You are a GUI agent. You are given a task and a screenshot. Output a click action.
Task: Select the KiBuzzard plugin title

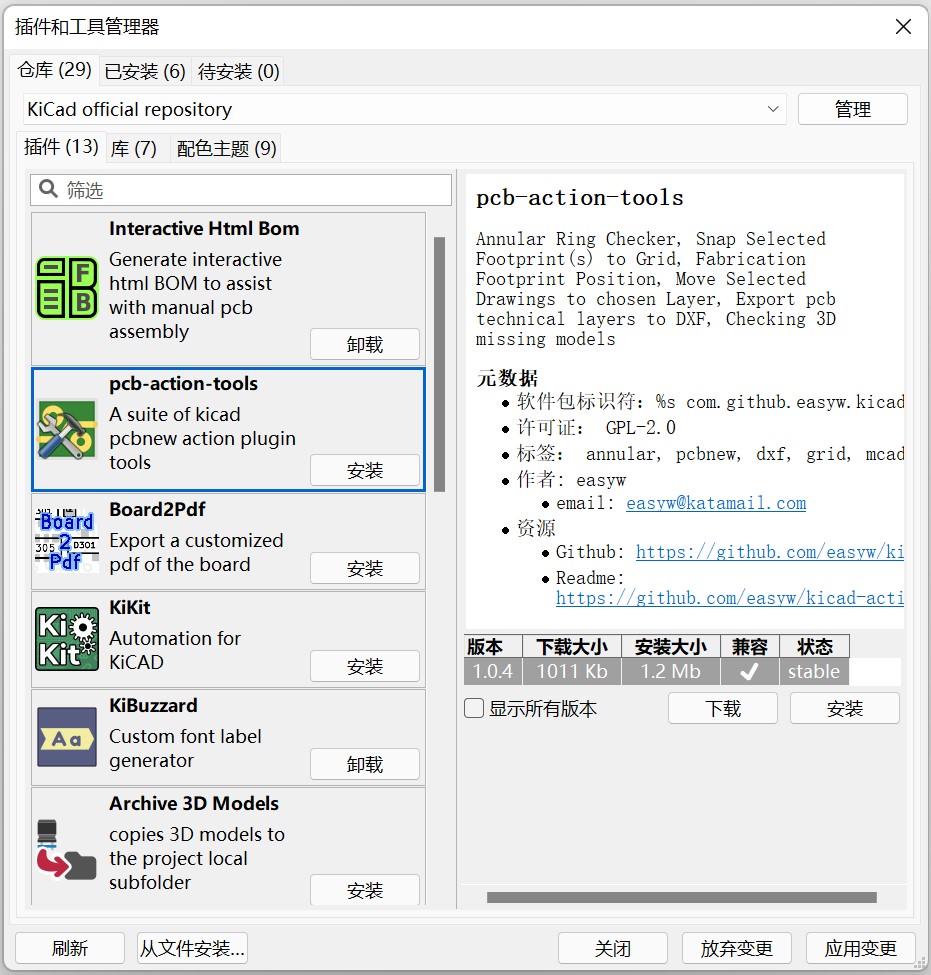pyautogui.click(x=153, y=705)
